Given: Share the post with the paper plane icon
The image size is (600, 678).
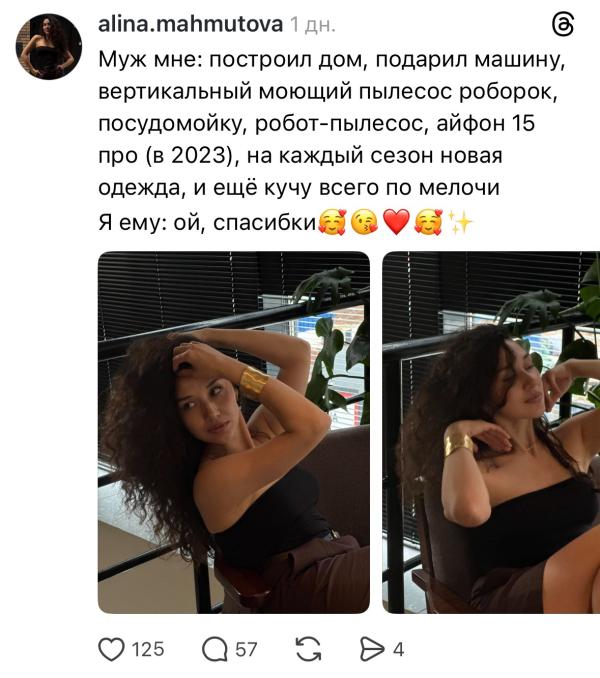Looking at the screenshot, I should [372, 649].
